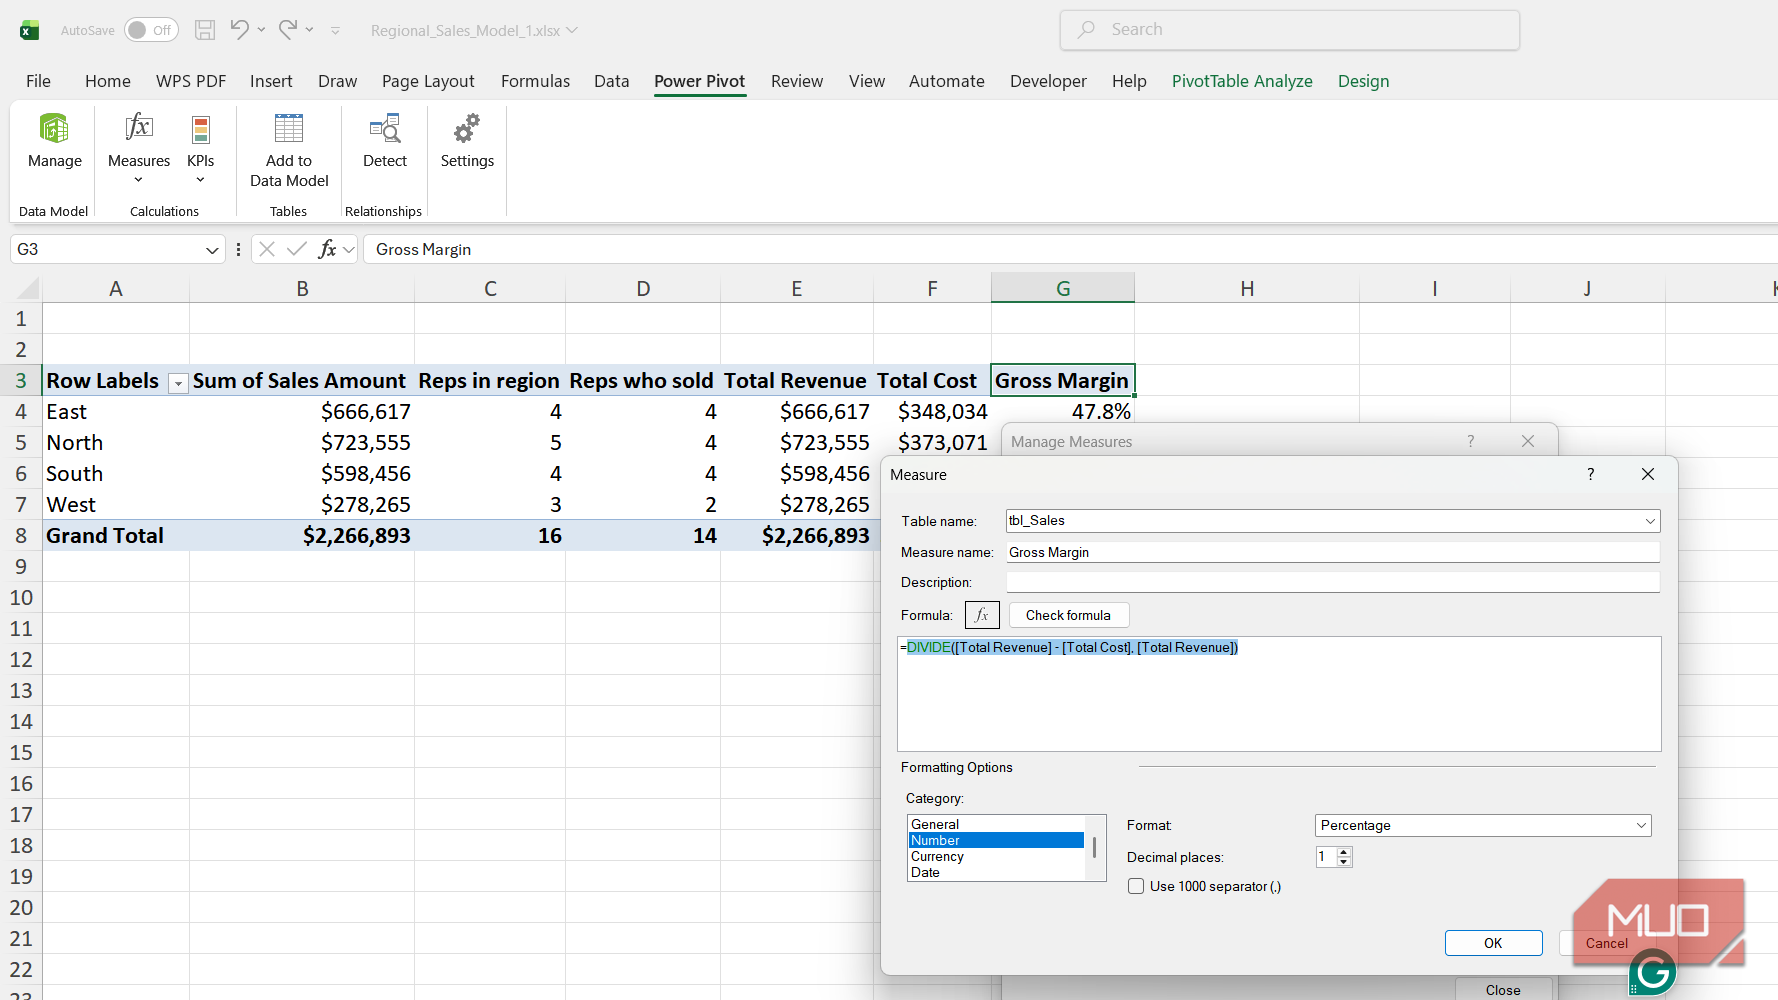Viewport: 1778px width, 1000px height.
Task: Select the Currency category
Action: click(995, 856)
